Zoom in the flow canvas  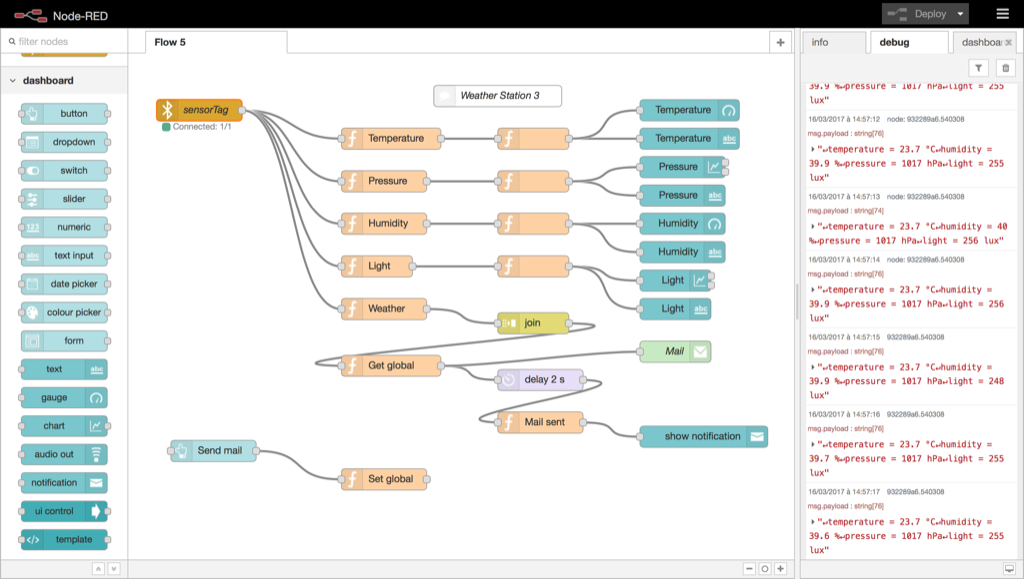tap(781, 569)
